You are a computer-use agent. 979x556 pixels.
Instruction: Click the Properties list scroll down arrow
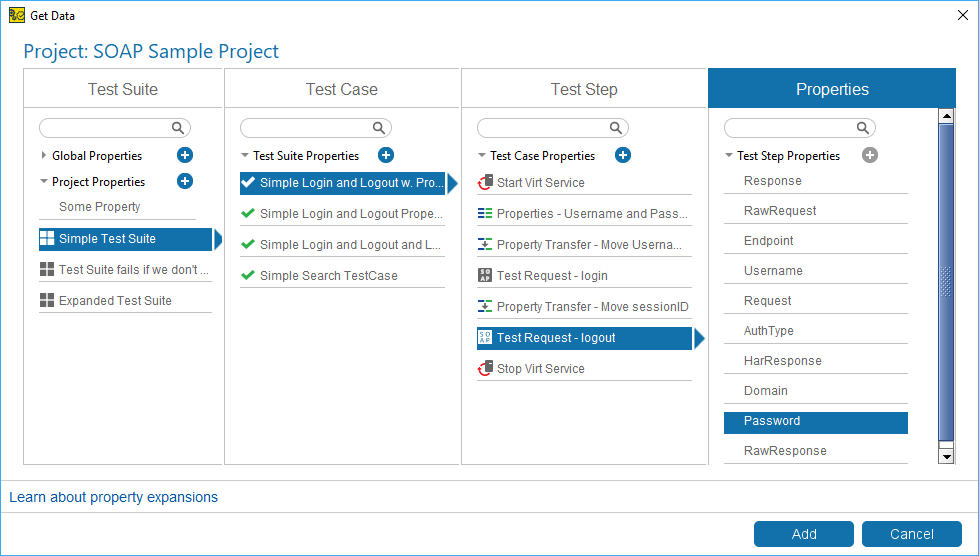click(x=947, y=457)
